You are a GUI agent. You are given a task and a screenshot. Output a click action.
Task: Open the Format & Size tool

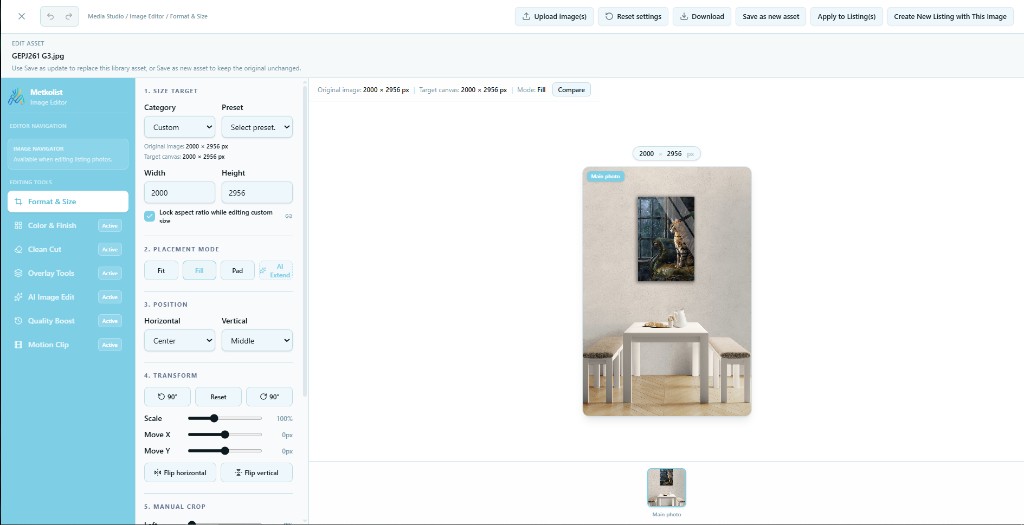[x=68, y=202]
